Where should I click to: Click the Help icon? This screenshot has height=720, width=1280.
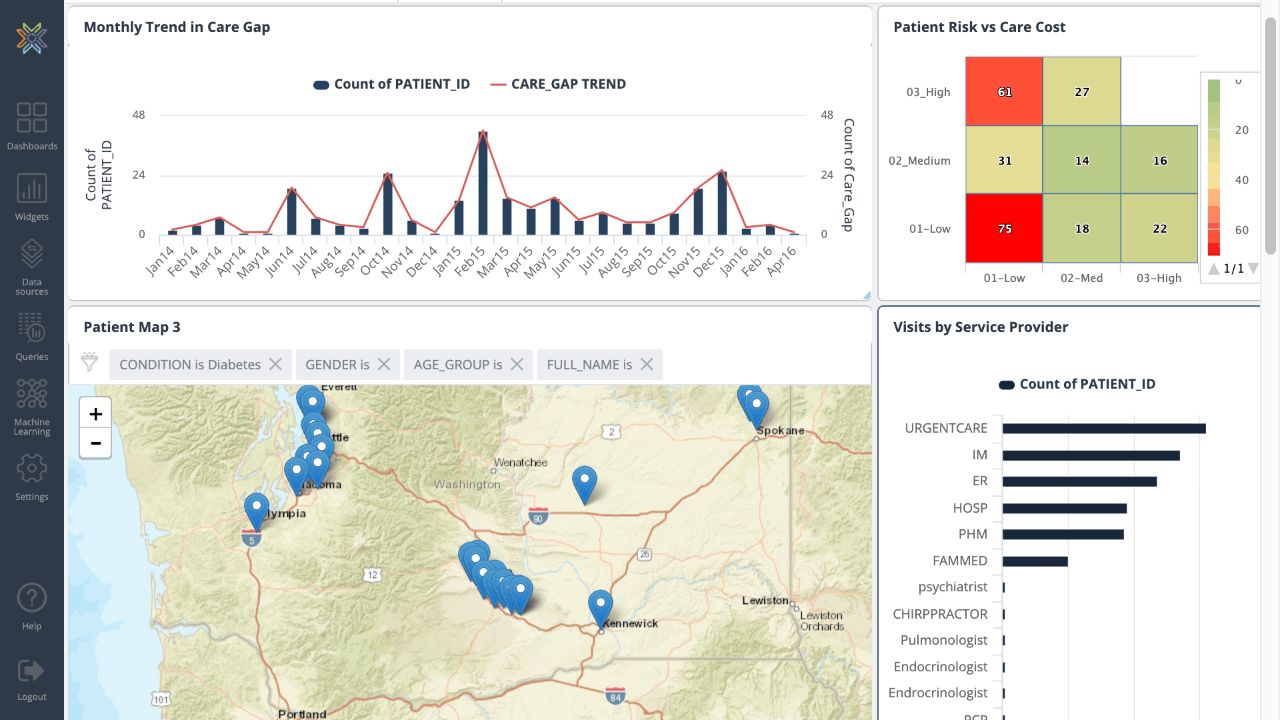point(32,606)
